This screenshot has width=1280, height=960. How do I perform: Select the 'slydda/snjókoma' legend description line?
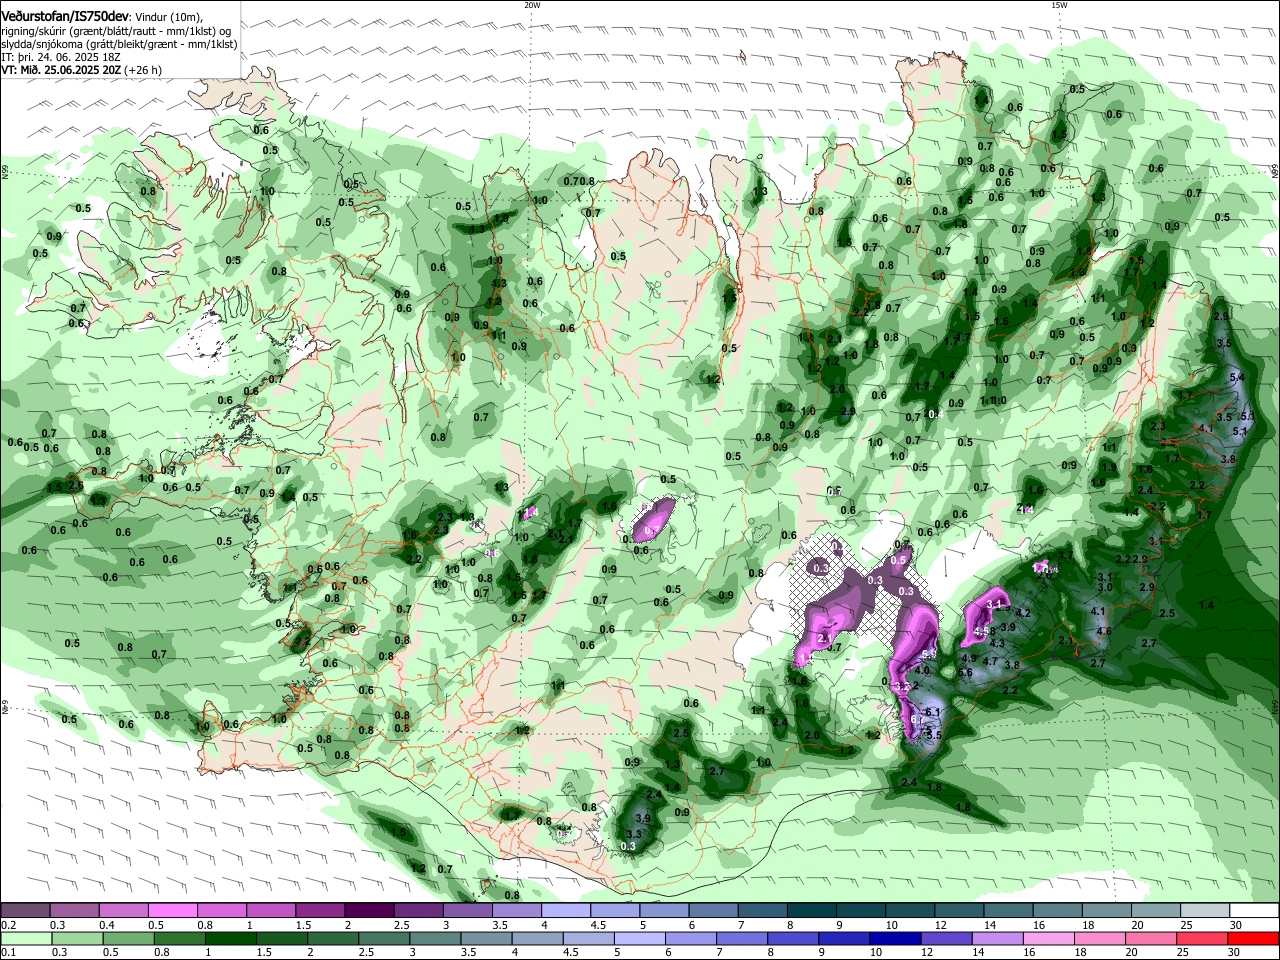tap(119, 45)
